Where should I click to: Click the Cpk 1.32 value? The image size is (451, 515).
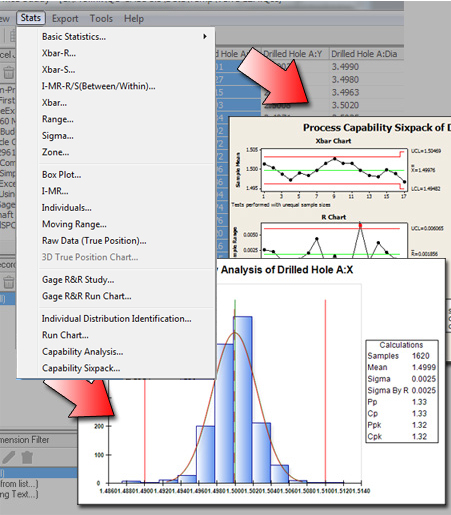click(x=419, y=436)
